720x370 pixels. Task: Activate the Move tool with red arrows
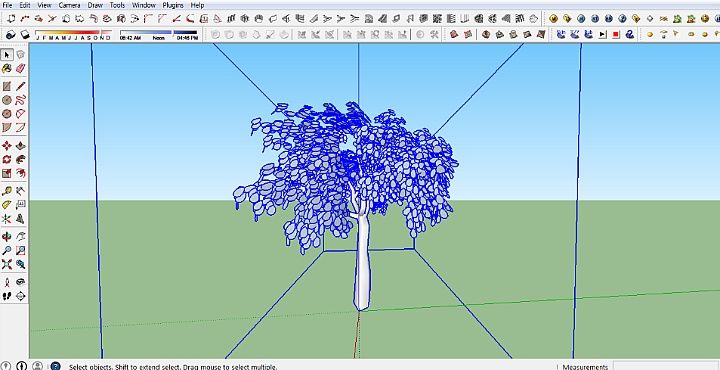(6, 146)
